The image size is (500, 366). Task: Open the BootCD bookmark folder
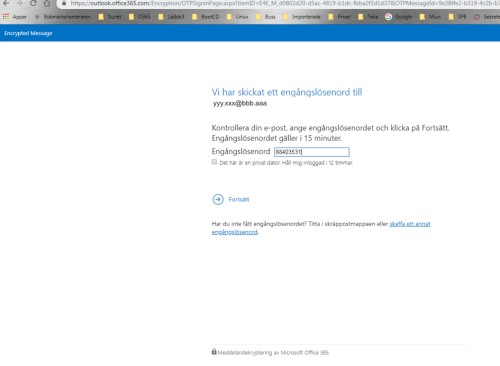click(x=206, y=16)
